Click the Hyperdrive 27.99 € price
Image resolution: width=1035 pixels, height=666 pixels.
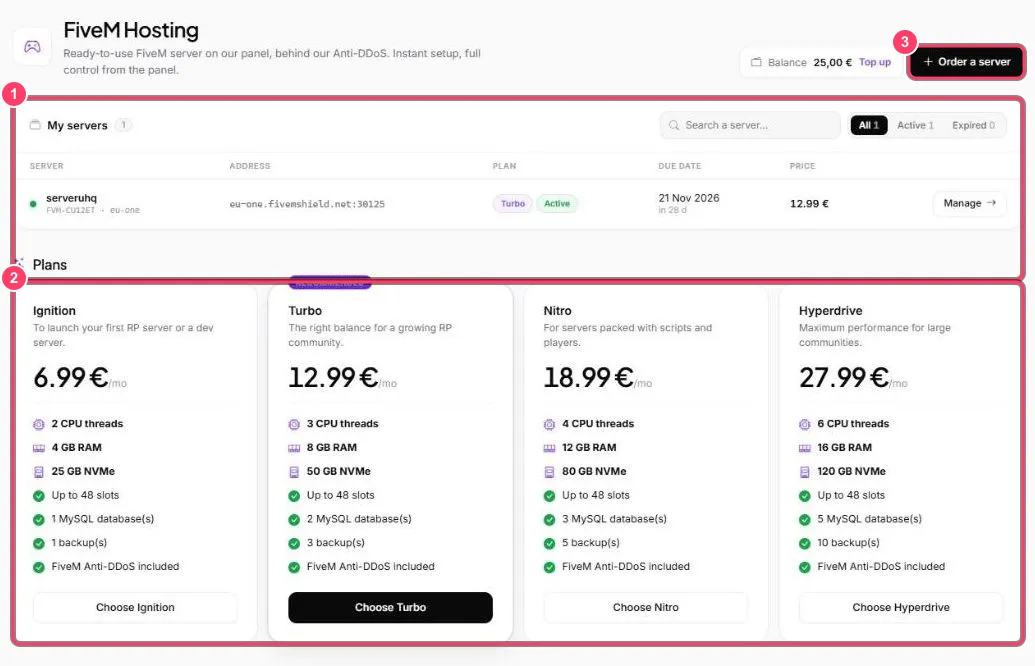coord(844,378)
